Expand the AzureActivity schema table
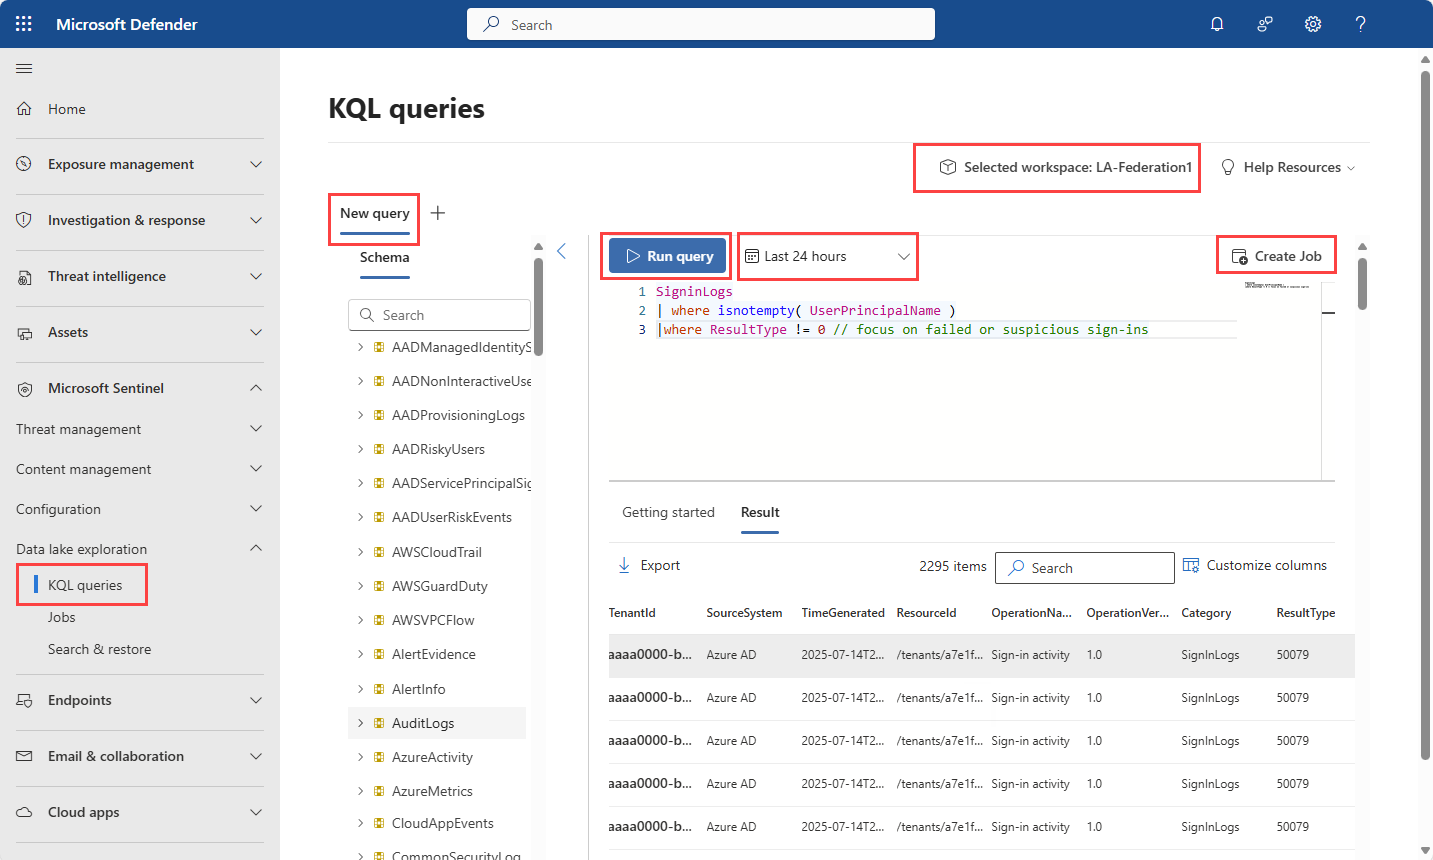This screenshot has width=1433, height=860. (360, 757)
